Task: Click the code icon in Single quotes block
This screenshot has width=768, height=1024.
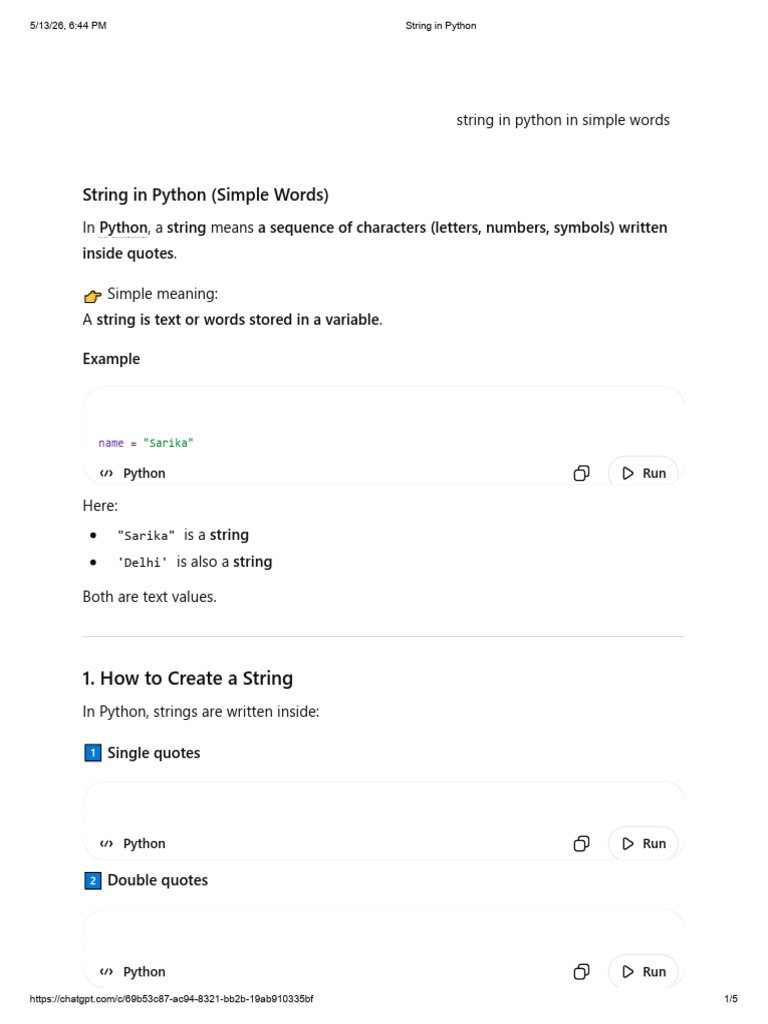Action: [106, 844]
